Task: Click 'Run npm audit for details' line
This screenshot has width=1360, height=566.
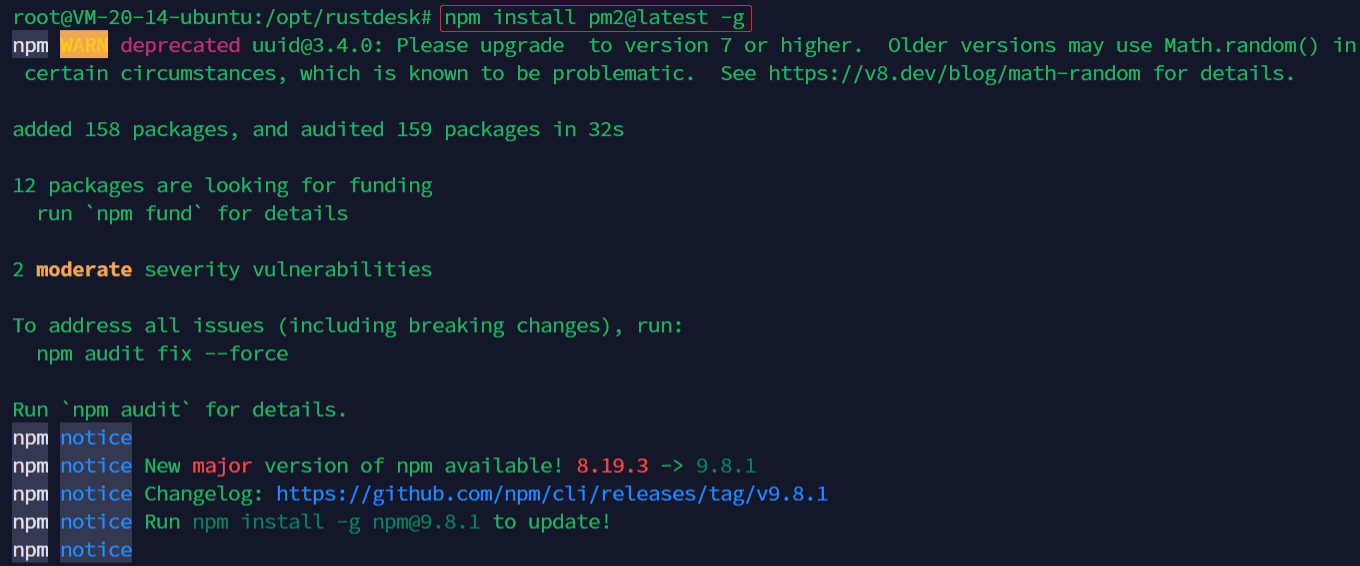Action: click(x=180, y=410)
